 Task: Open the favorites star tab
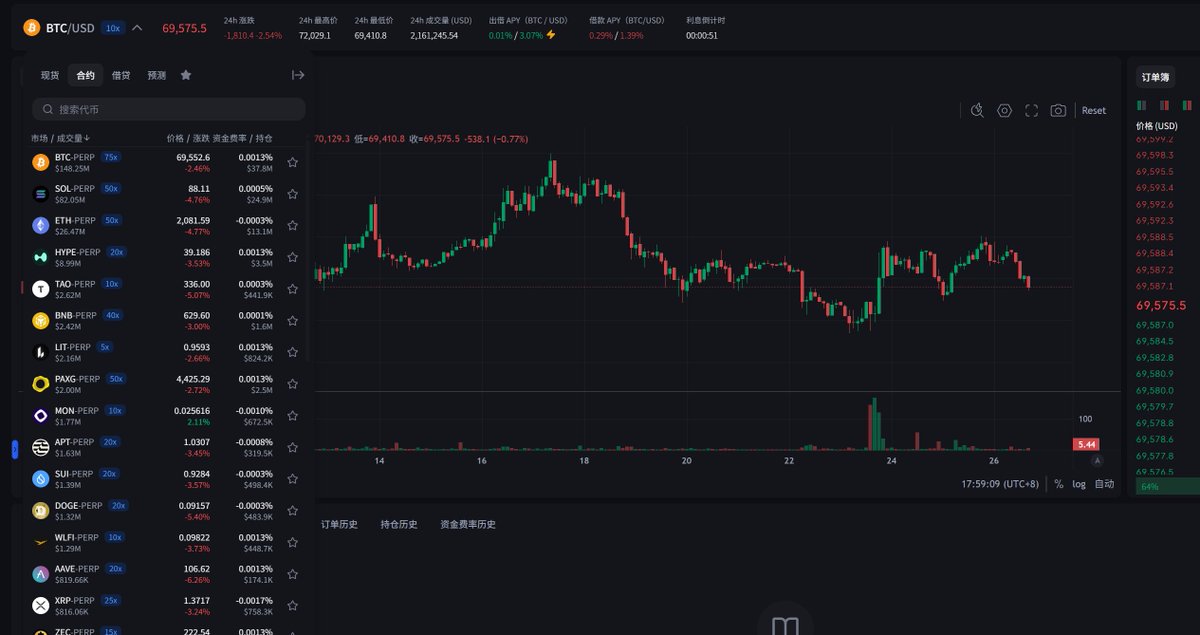tap(186, 75)
